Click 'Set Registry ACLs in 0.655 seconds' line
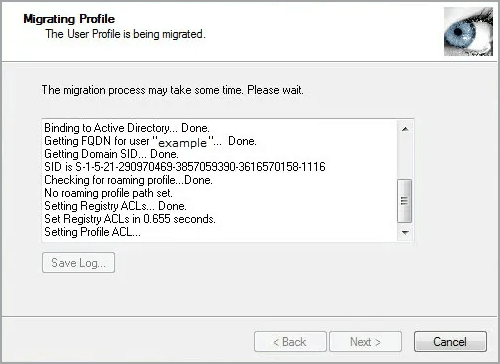 [130, 219]
